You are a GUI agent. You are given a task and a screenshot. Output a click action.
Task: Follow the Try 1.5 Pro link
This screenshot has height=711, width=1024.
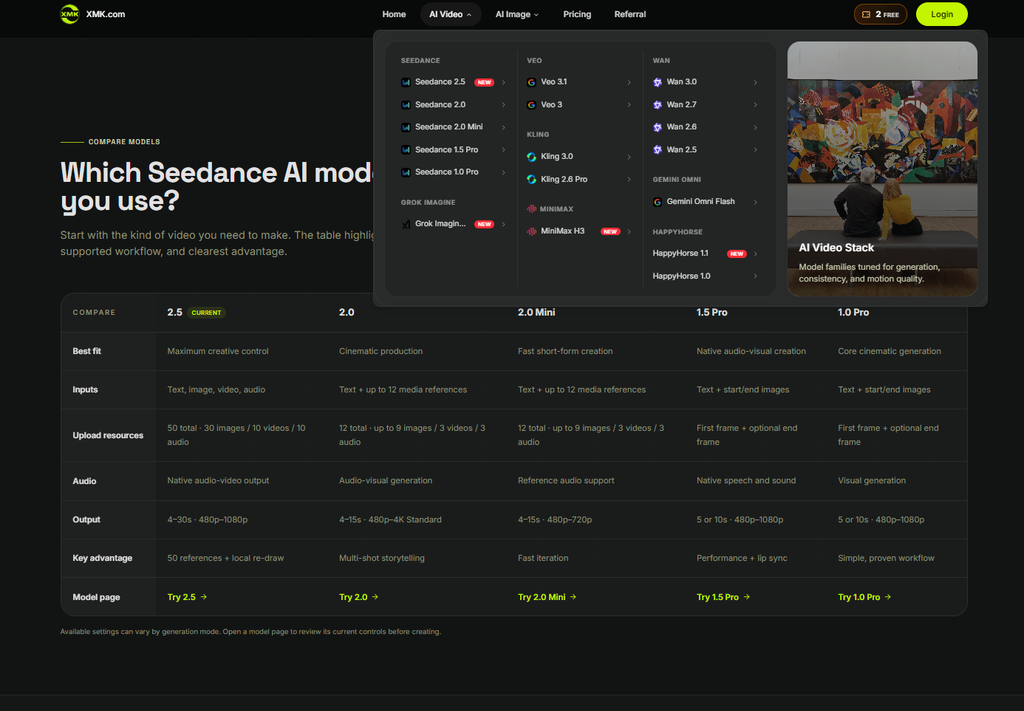[x=723, y=597]
